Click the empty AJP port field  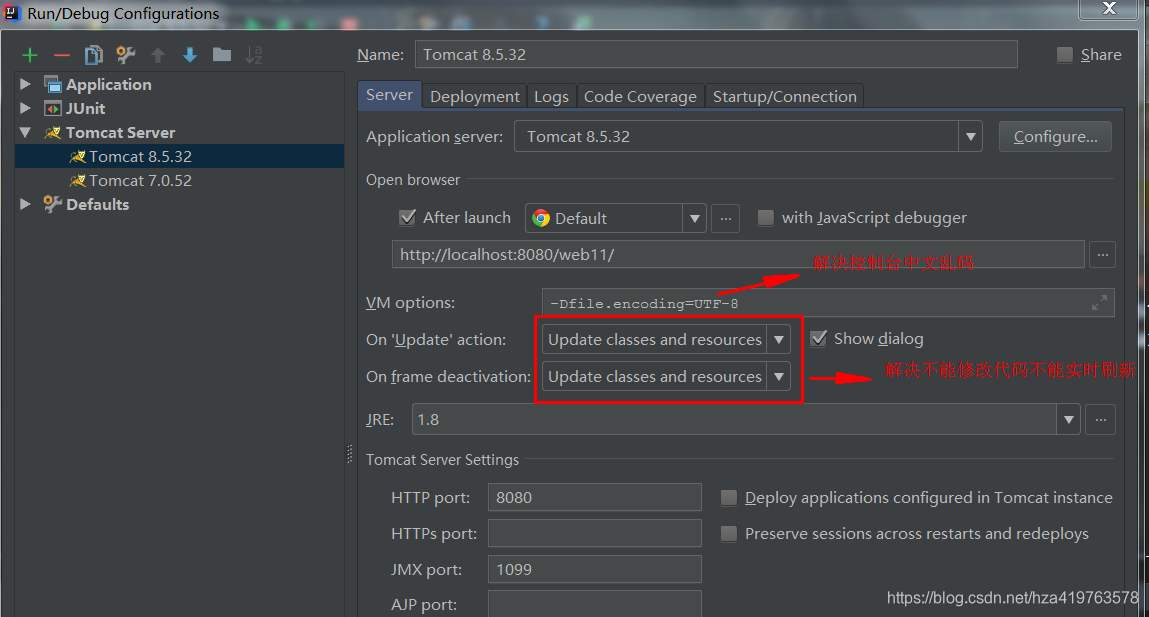click(x=594, y=604)
